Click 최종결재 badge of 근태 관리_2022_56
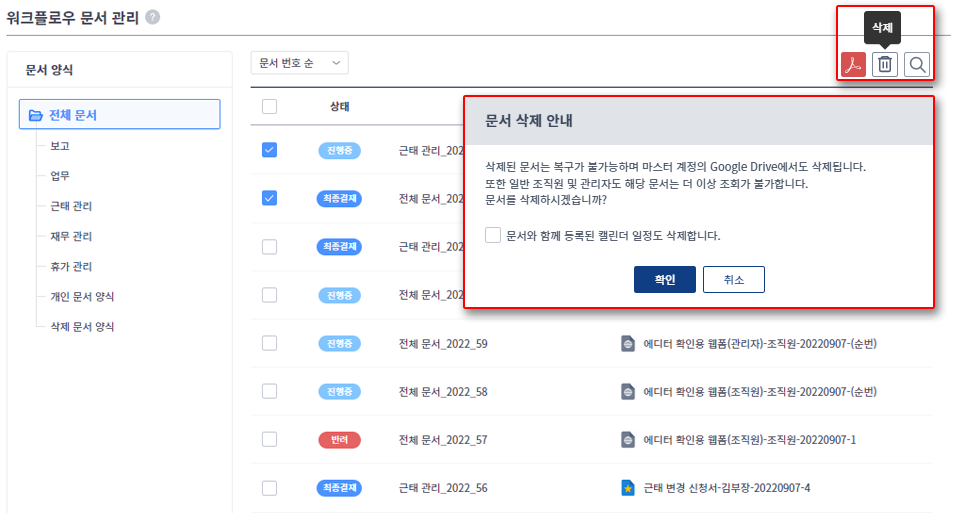 click(x=339, y=488)
